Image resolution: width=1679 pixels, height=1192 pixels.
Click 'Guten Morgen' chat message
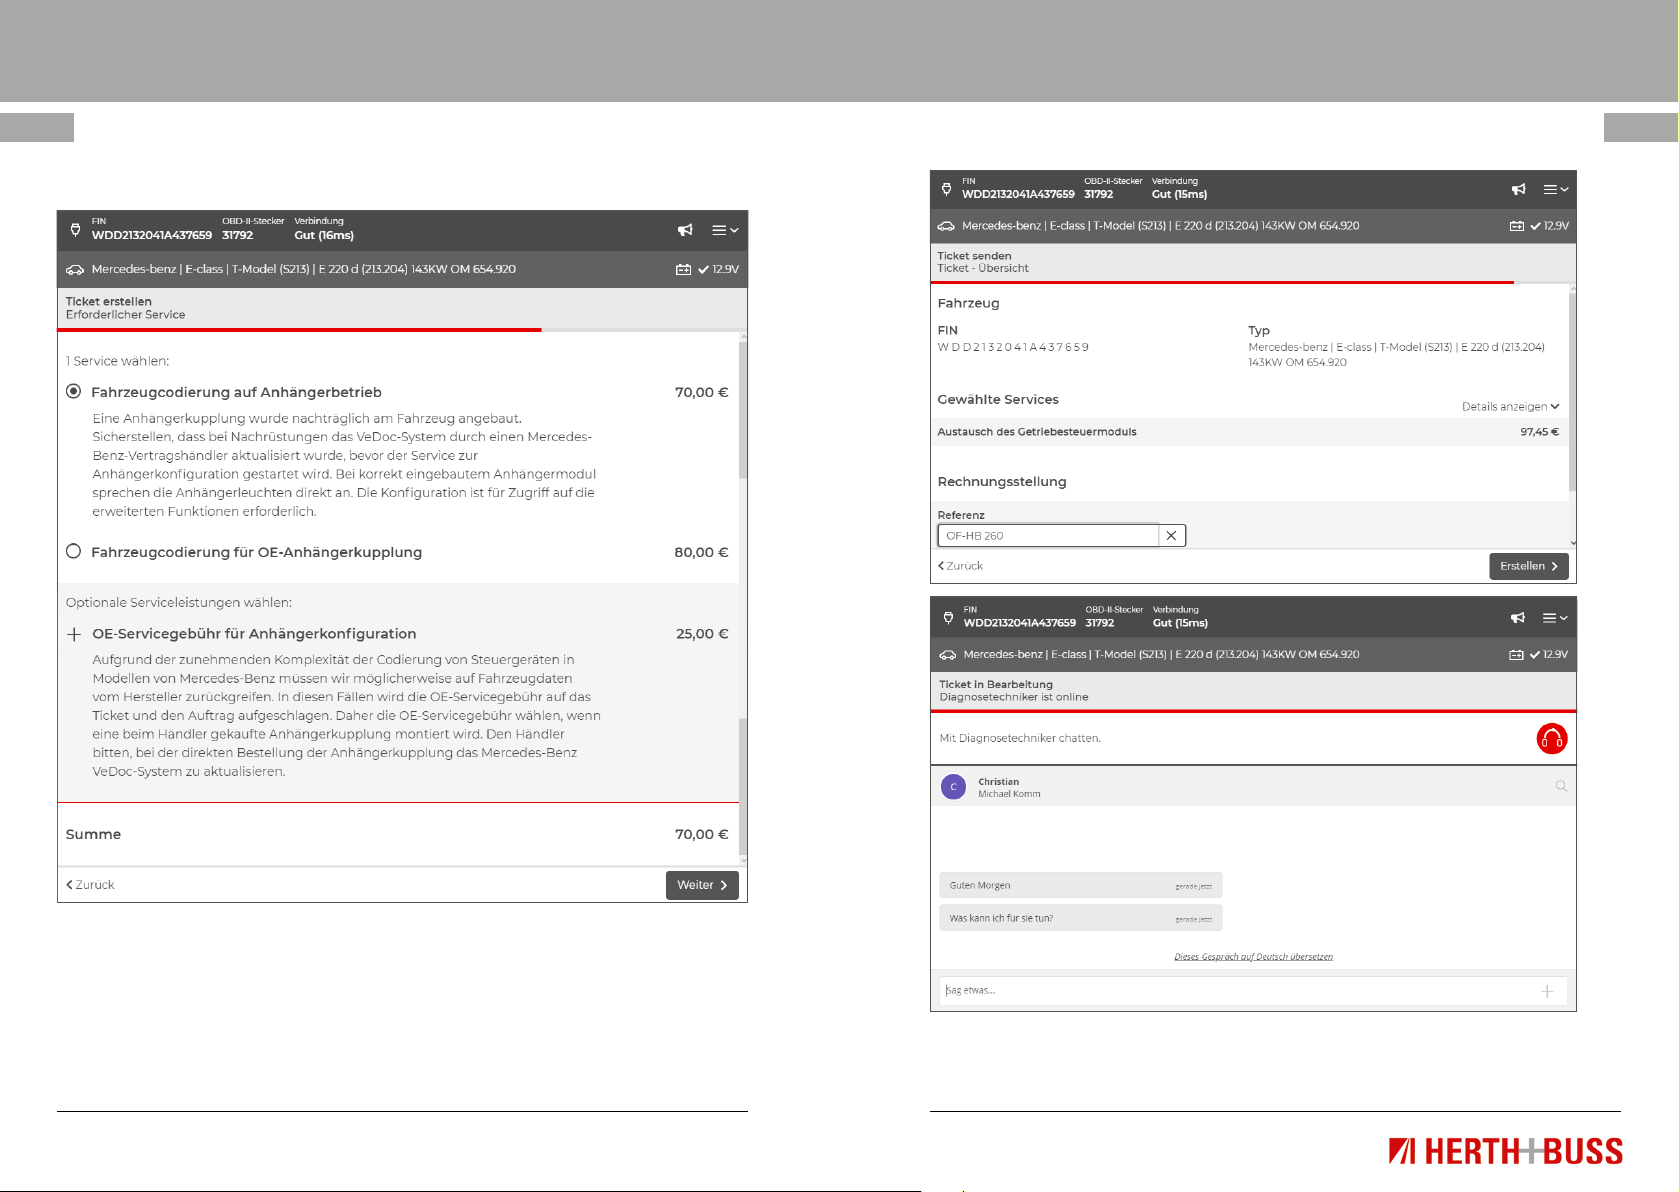tap(1080, 885)
